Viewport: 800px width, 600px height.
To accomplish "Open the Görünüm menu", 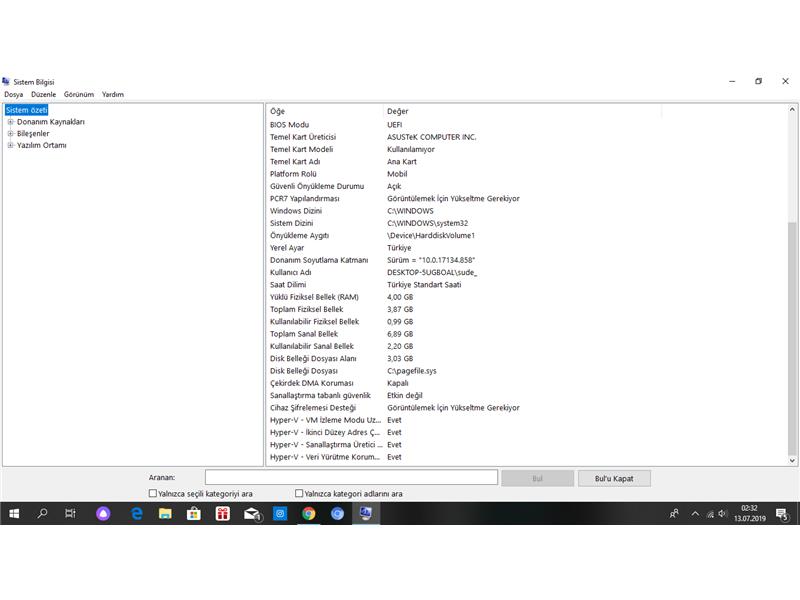I will 79,94.
